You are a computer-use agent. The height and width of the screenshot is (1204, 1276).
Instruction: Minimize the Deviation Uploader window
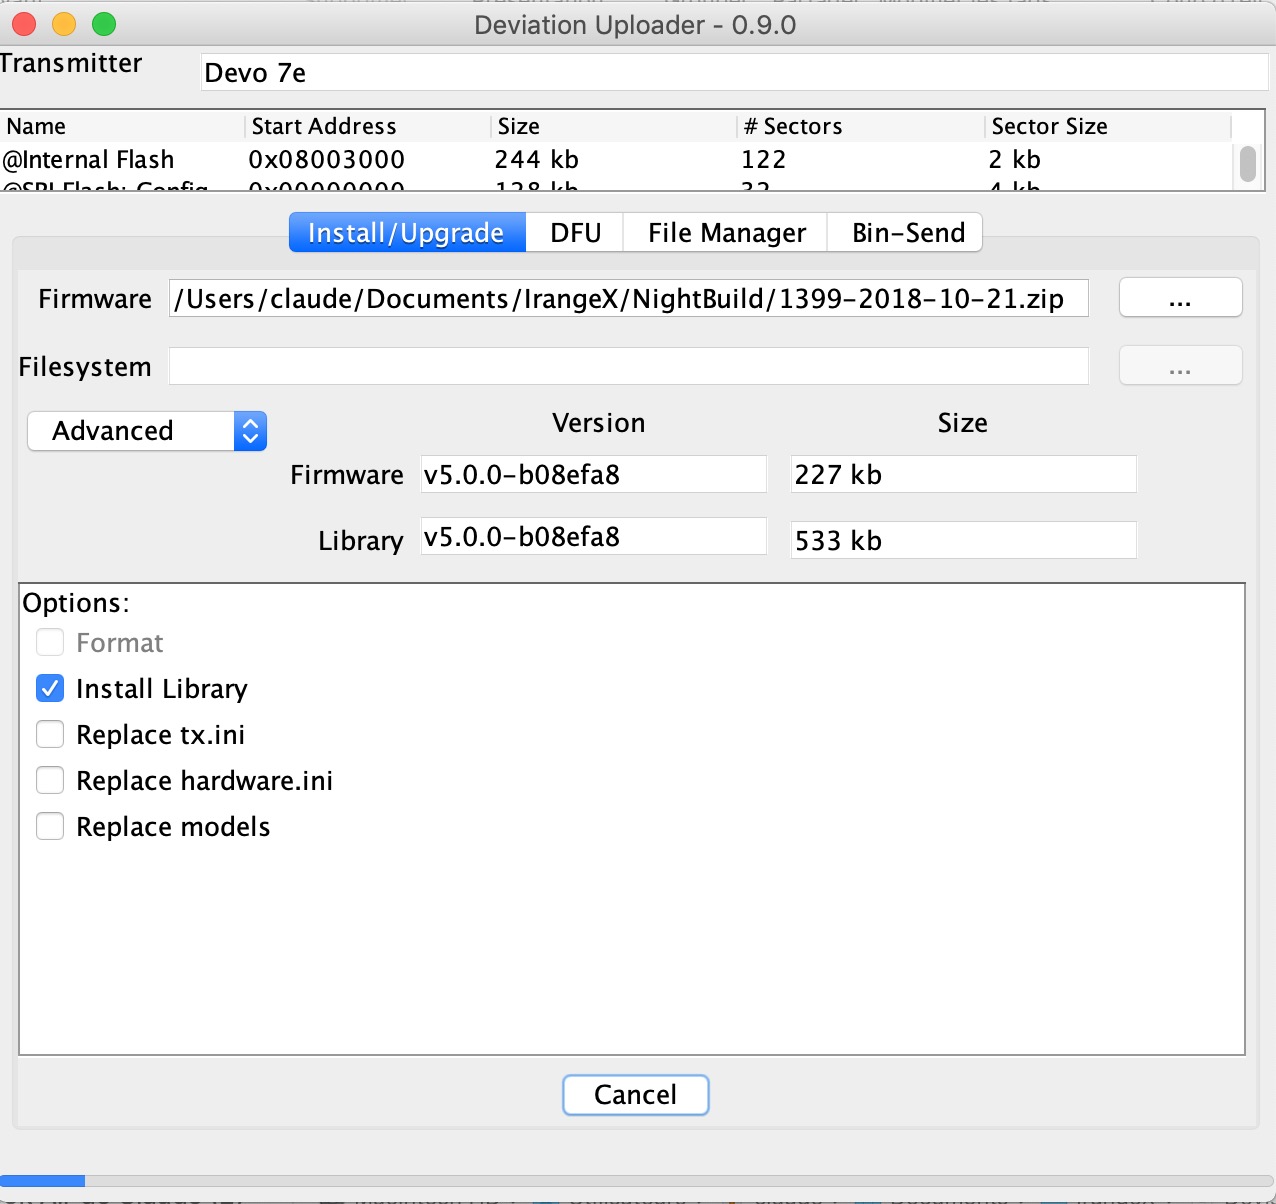coord(64,24)
